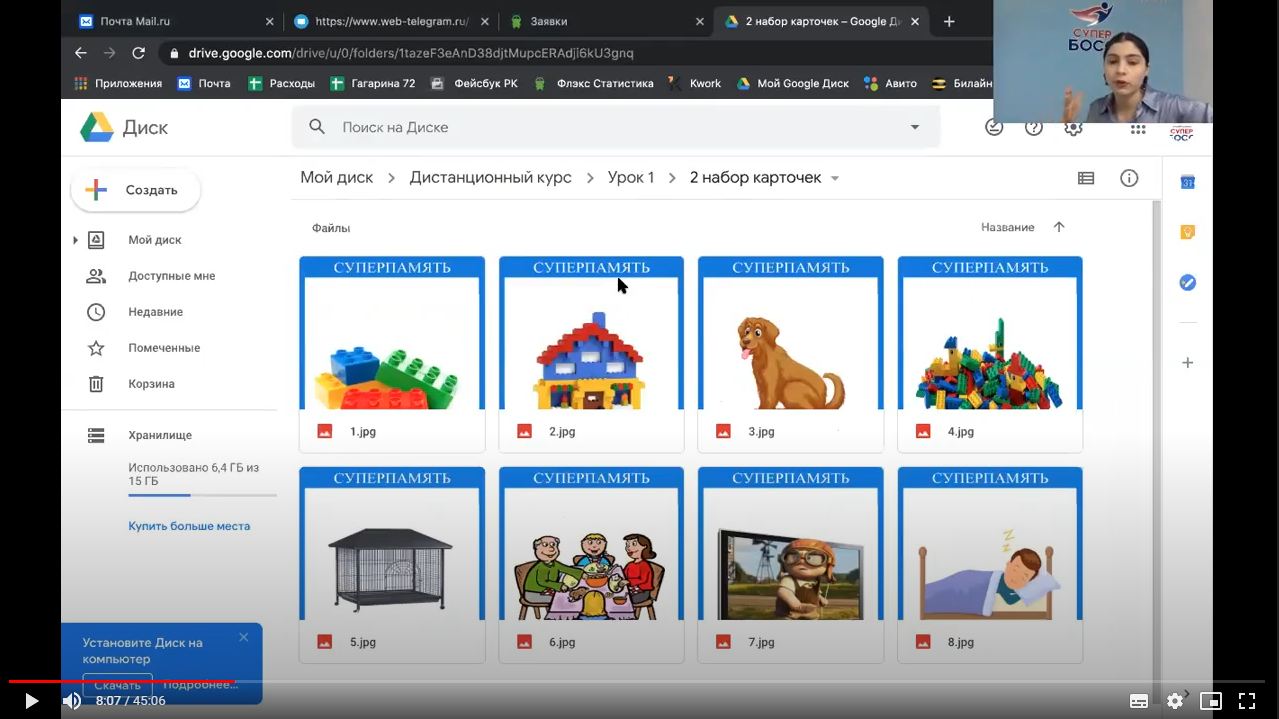Dismiss the Установите Диск promo
1279x719 pixels.
click(243, 637)
